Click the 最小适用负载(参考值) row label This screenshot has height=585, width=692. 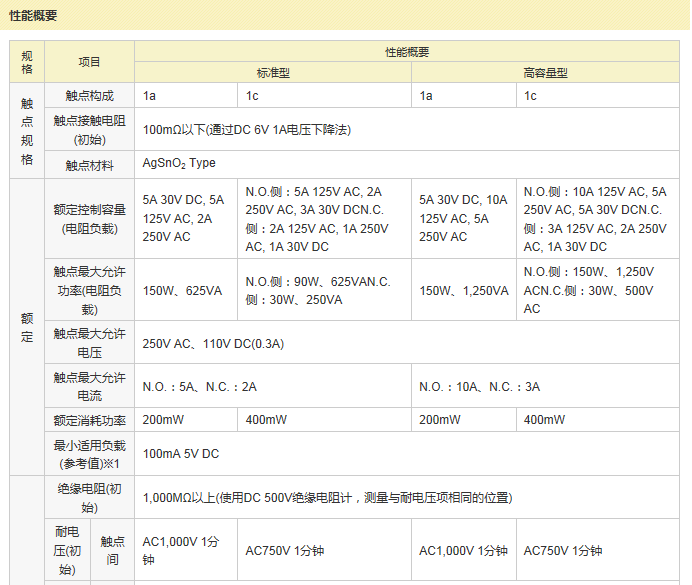click(x=90, y=454)
